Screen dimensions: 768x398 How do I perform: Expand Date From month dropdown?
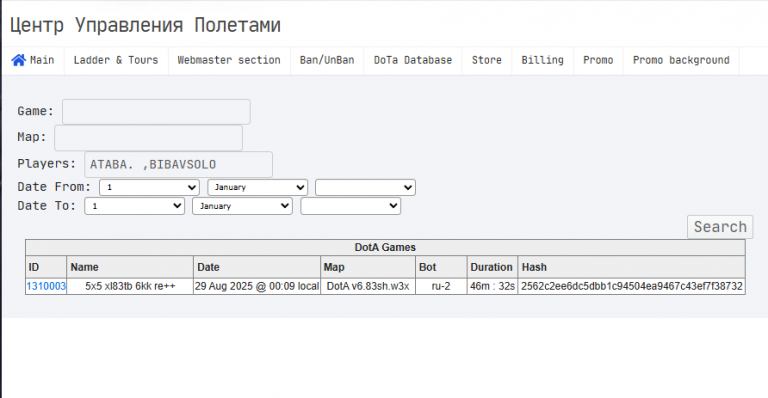tap(258, 187)
